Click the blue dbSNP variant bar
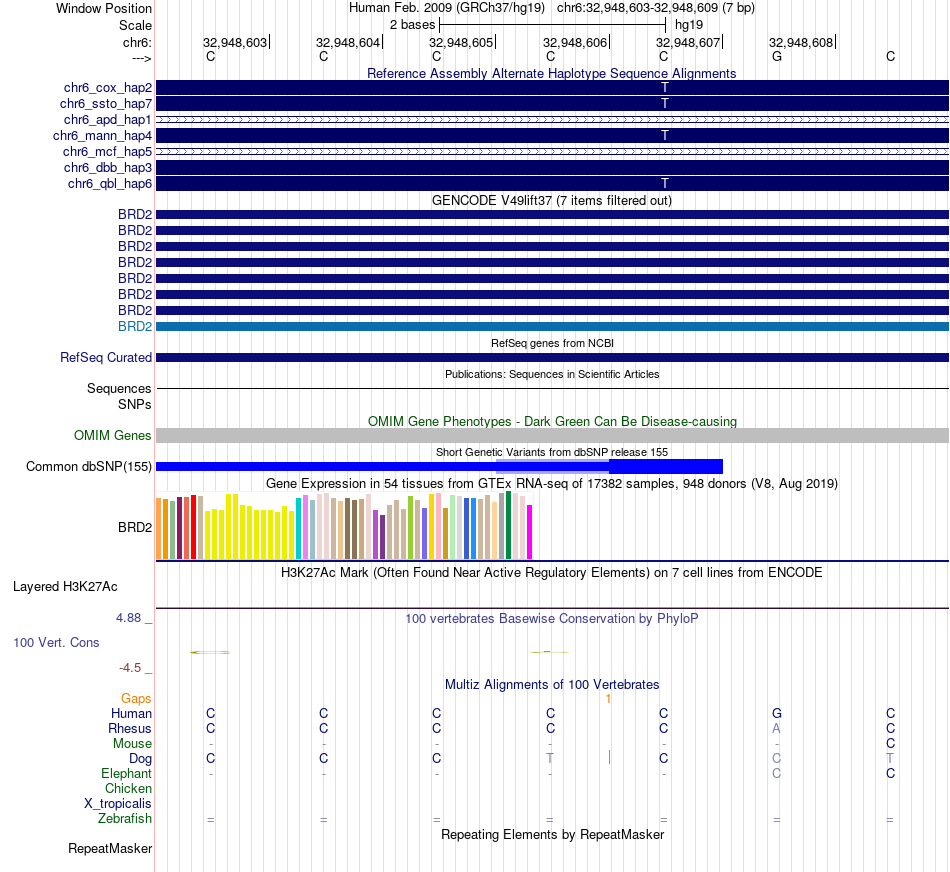This screenshot has width=950, height=872. [x=439, y=467]
